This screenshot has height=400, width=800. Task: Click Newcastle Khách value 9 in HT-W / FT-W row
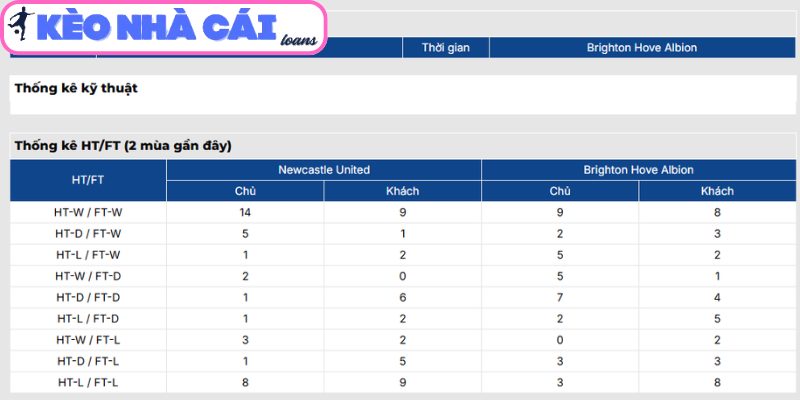tap(403, 212)
